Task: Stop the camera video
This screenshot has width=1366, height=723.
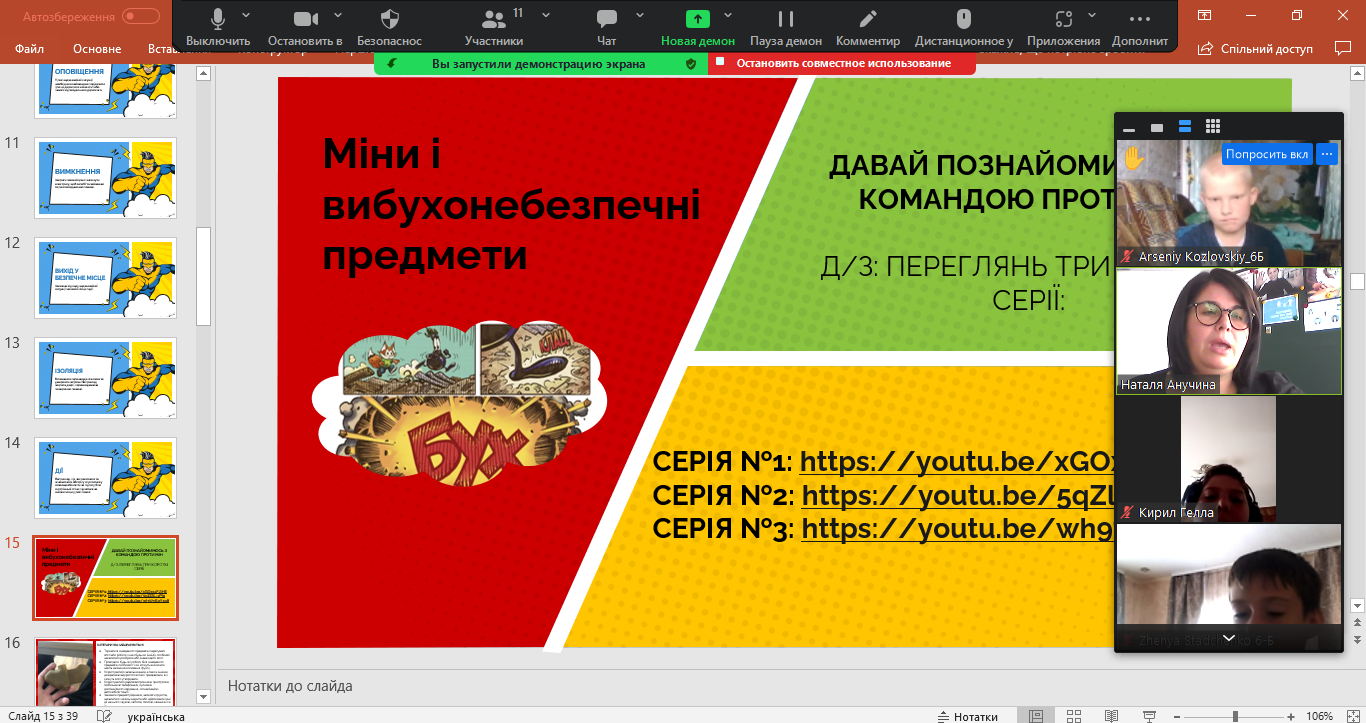Action: tap(305, 27)
